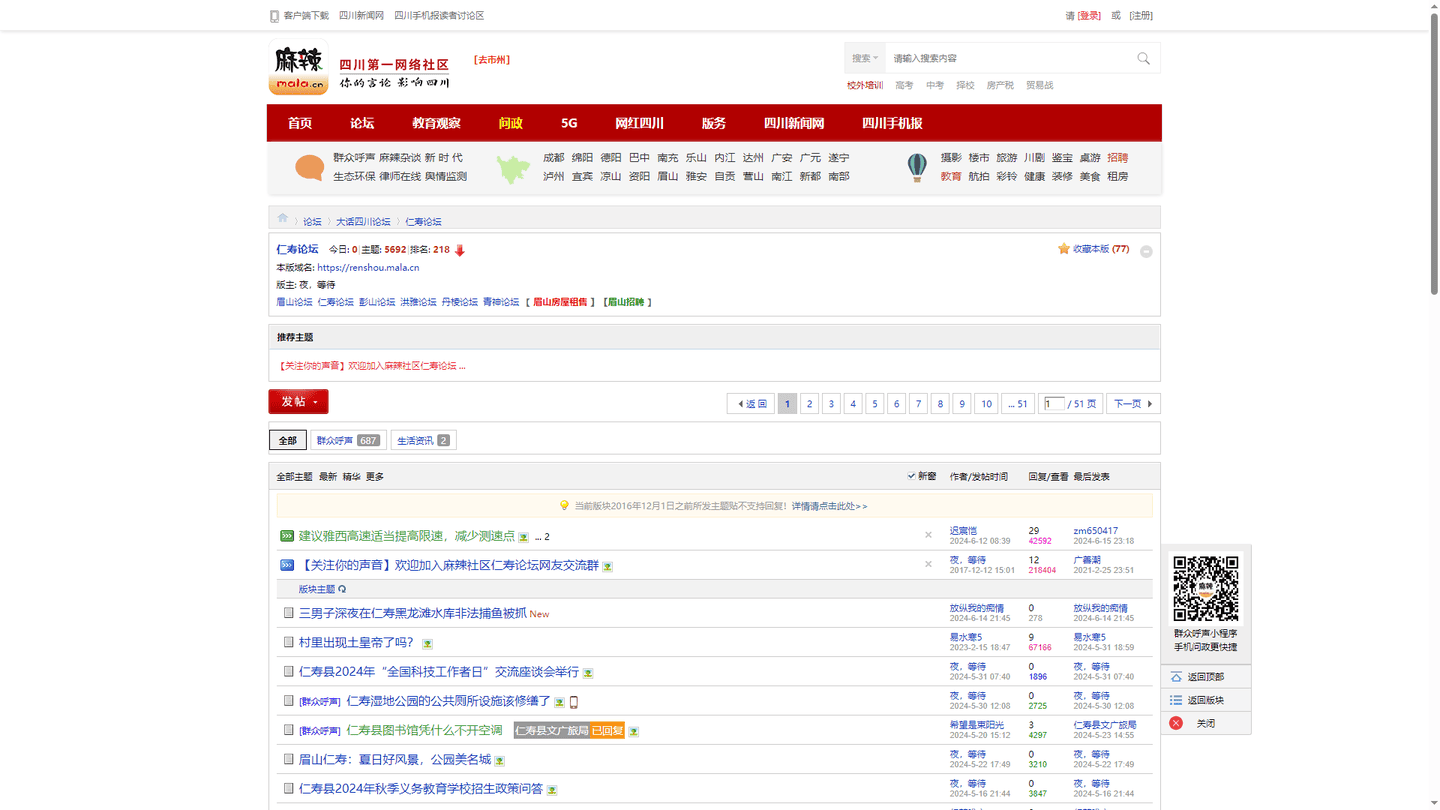
Task: Click the green Sichuan map icon
Action: (513, 168)
